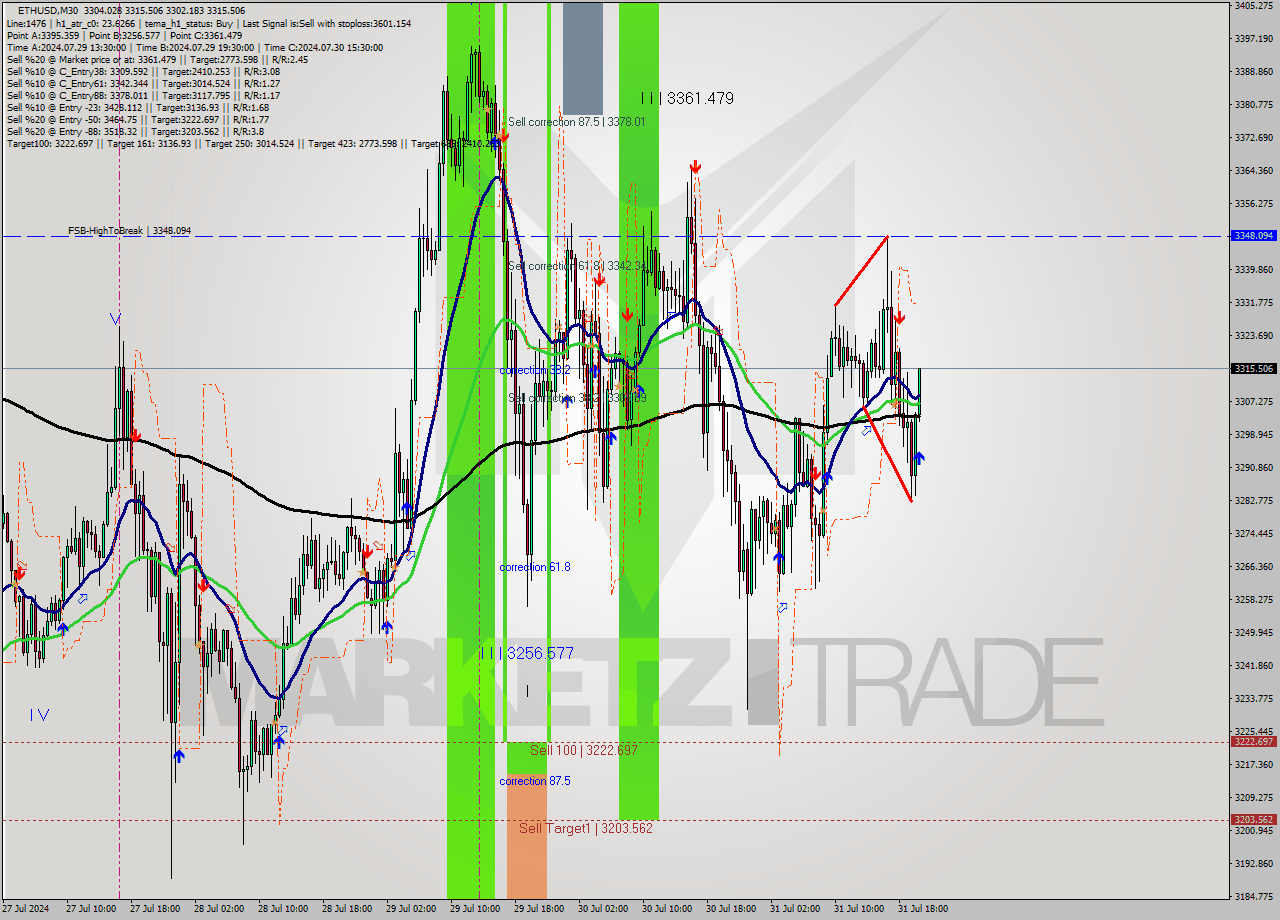Screen dimensions: 1280x920
Task: Click the Line:1476 h1_atr_c0 info line
Action: (208, 23)
